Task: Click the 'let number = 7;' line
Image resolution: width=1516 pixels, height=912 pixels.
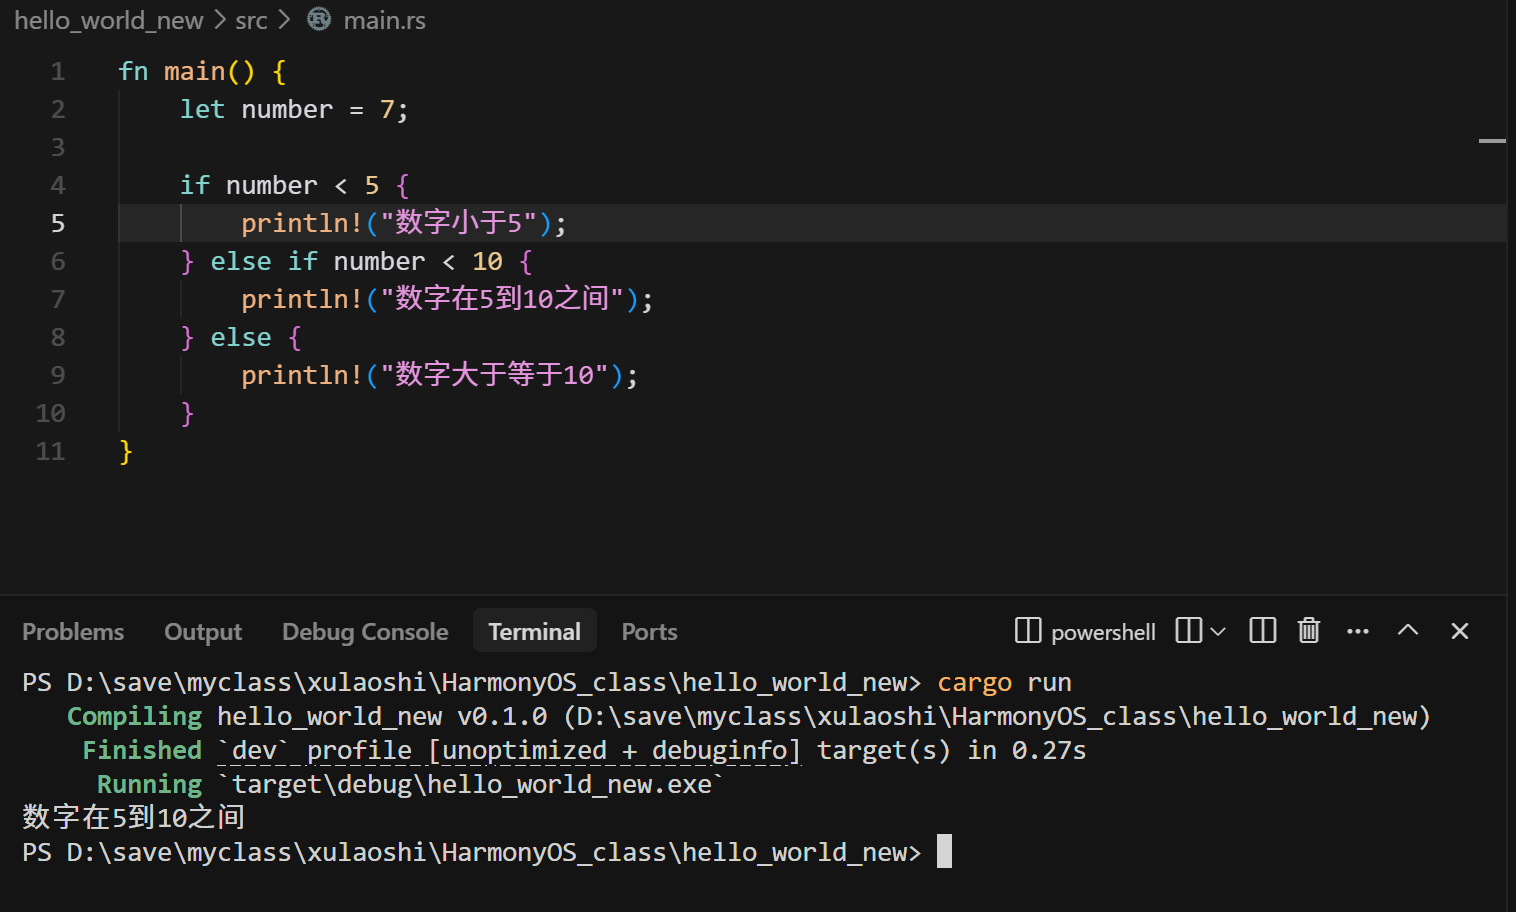Action: pos(294,110)
